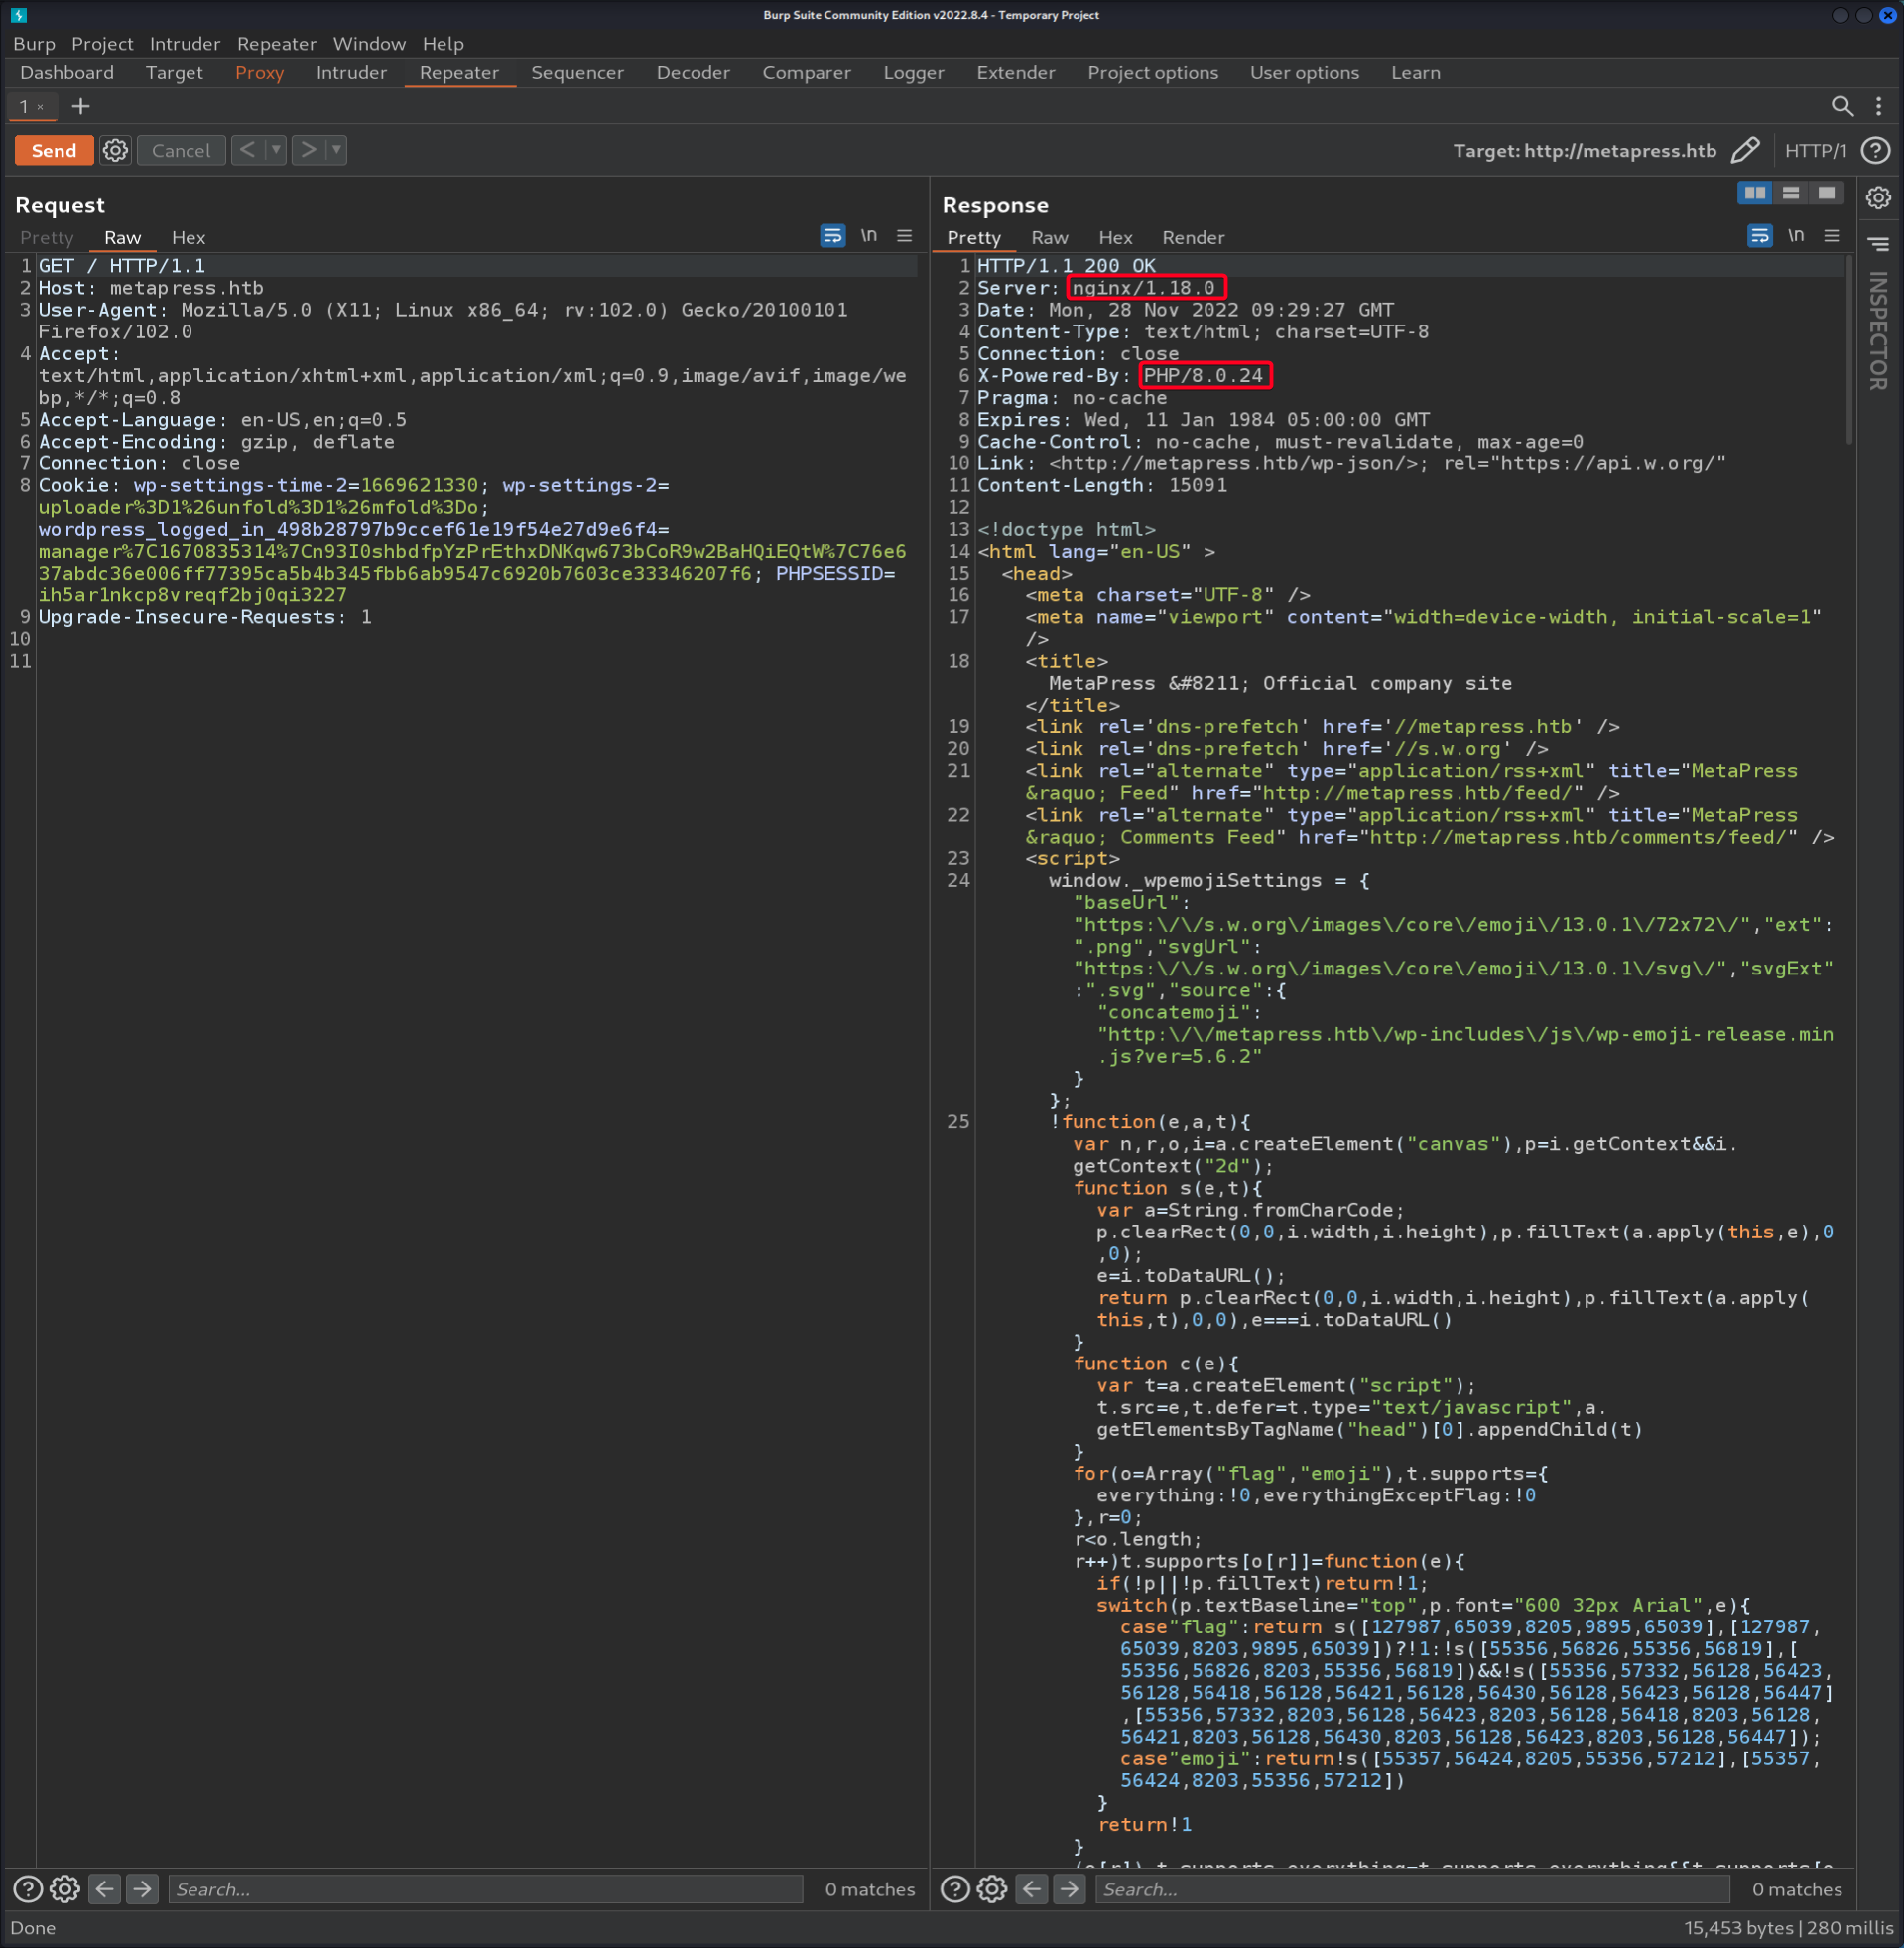Viewport: 1904px width, 1948px height.
Task: Expand the forward history dropdown arrow
Action: (337, 149)
